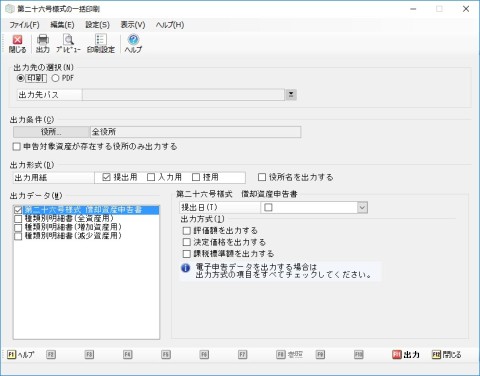480x376 pixels.
Task: Open the 編集(E) menu
Action: pyautogui.click(x=62, y=25)
